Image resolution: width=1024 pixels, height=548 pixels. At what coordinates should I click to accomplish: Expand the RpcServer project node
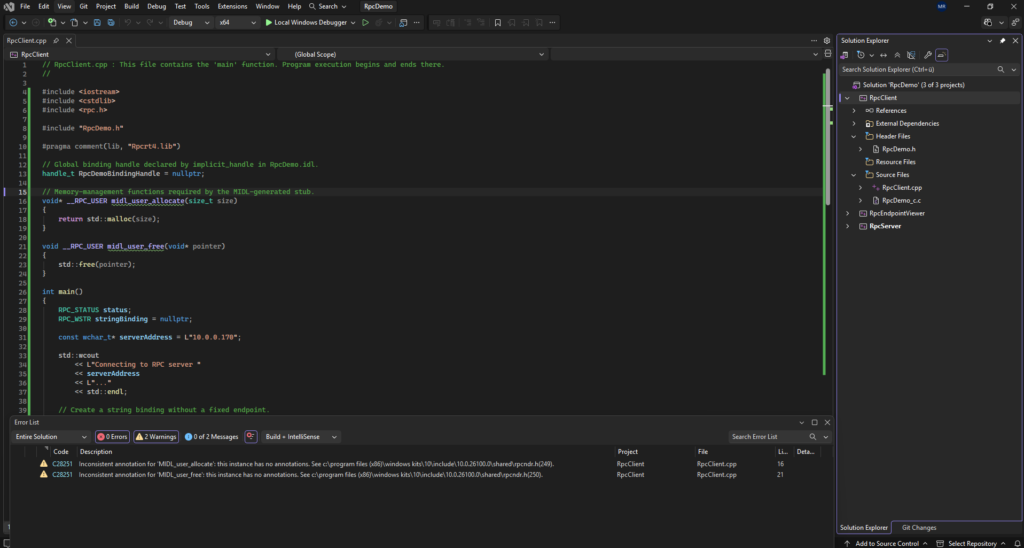pyautogui.click(x=847, y=226)
